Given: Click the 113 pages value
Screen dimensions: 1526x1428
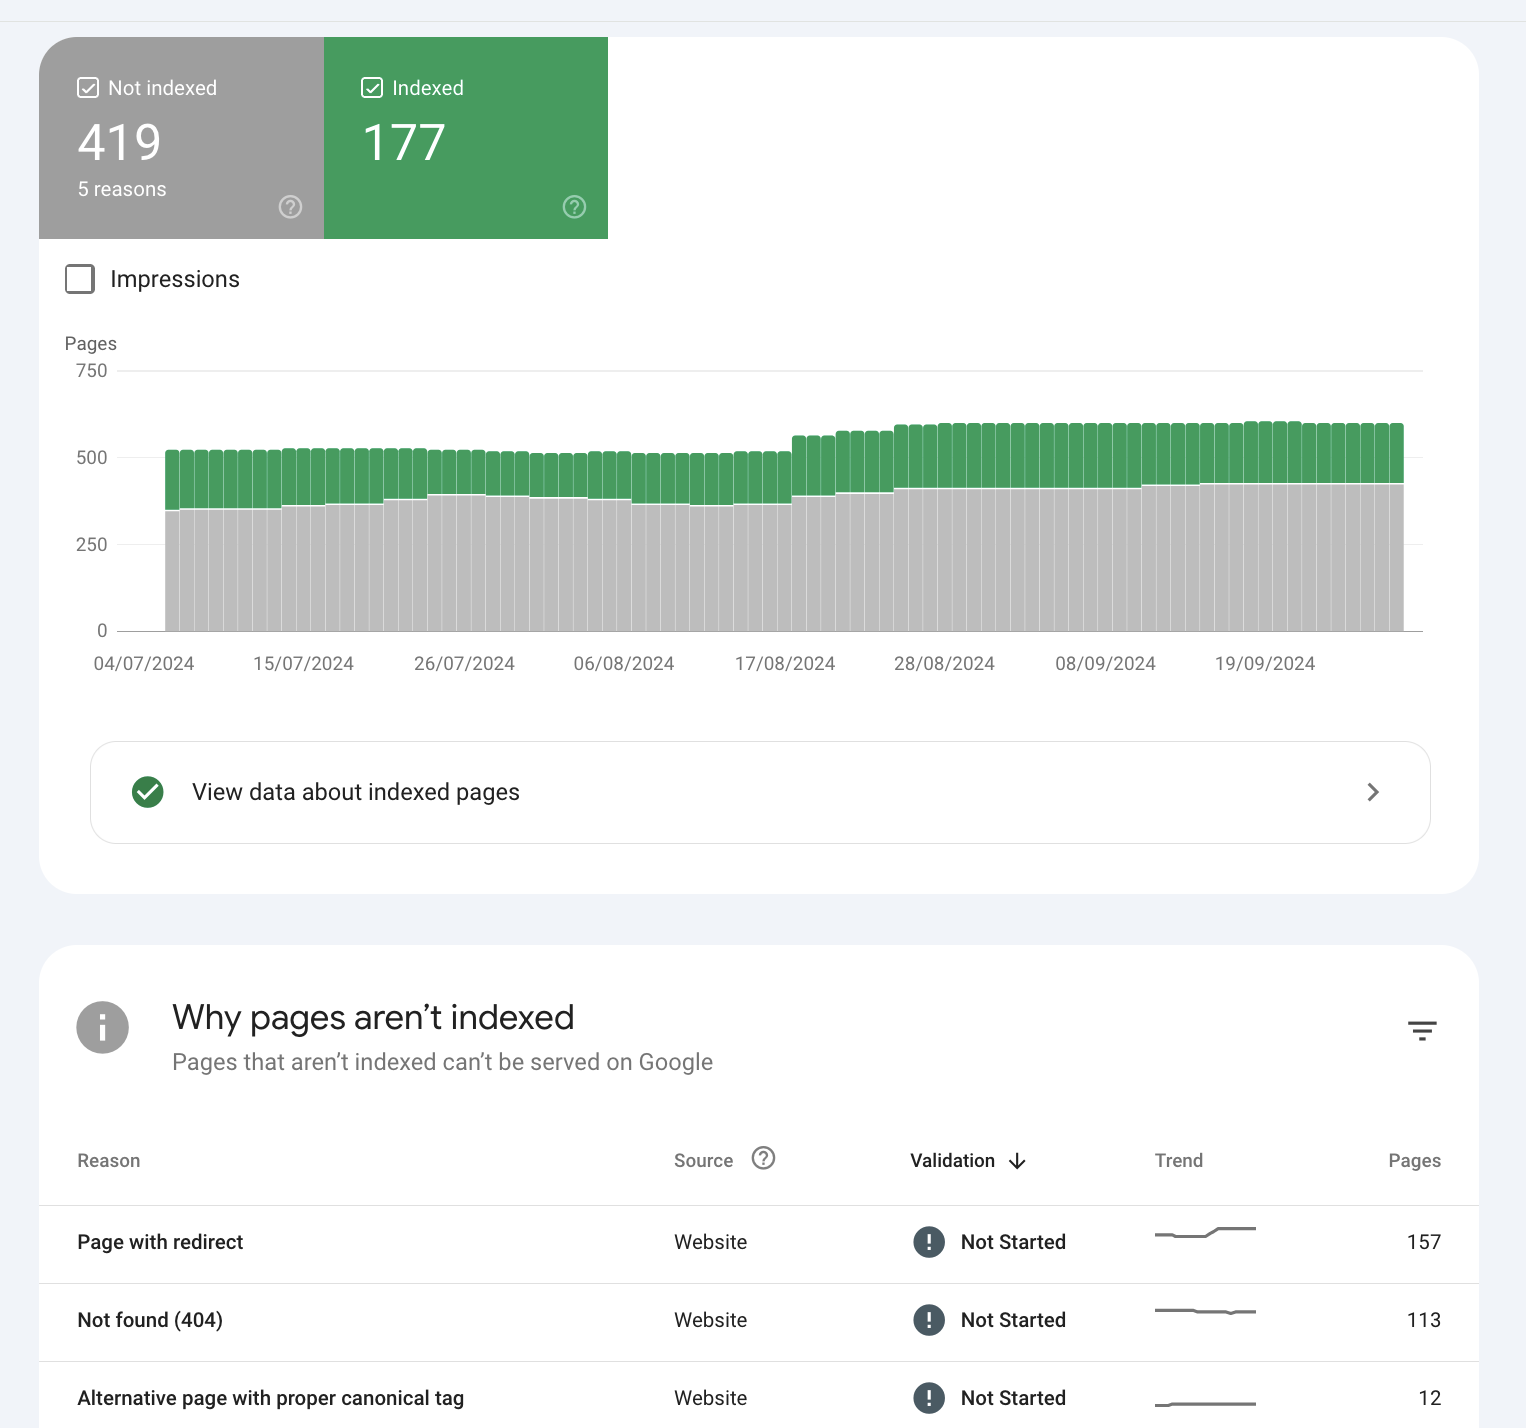Looking at the screenshot, I should (x=1424, y=1320).
